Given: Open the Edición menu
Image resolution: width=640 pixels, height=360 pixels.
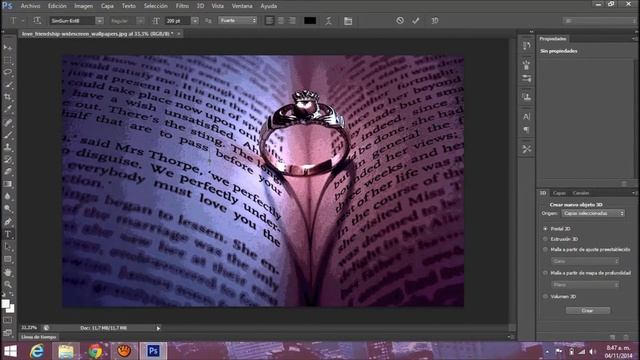Looking at the screenshot, I should [57, 6].
